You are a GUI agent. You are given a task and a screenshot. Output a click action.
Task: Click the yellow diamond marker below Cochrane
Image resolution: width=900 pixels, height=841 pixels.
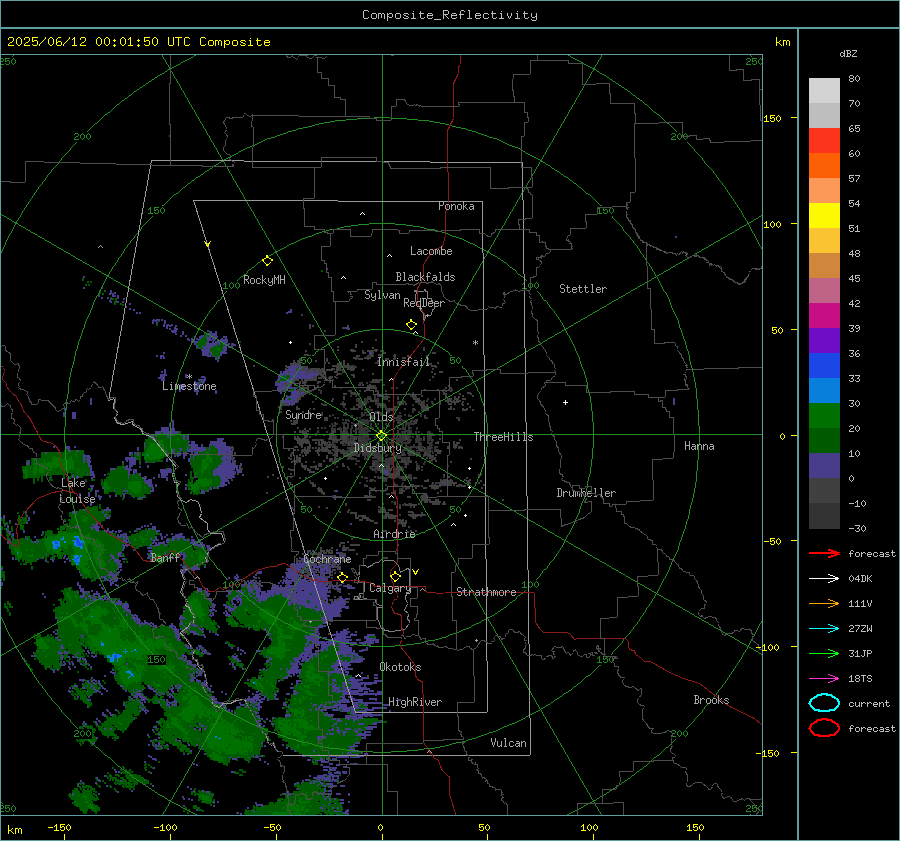click(342, 577)
